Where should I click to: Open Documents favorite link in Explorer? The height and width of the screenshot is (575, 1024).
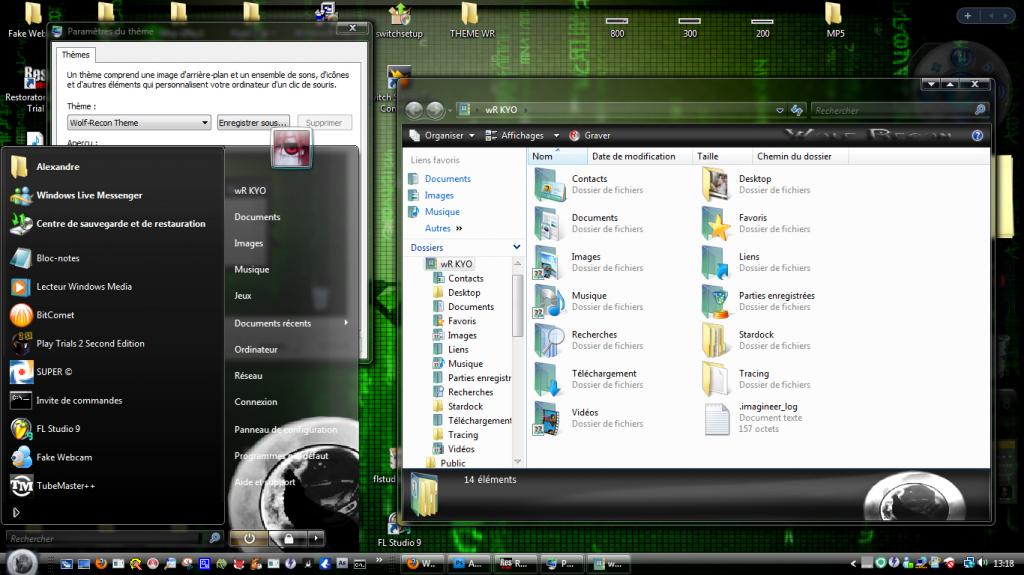447,178
